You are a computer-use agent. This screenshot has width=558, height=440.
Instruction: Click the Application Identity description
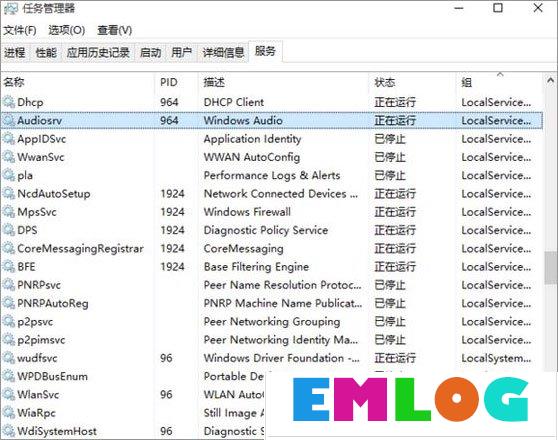click(252, 139)
